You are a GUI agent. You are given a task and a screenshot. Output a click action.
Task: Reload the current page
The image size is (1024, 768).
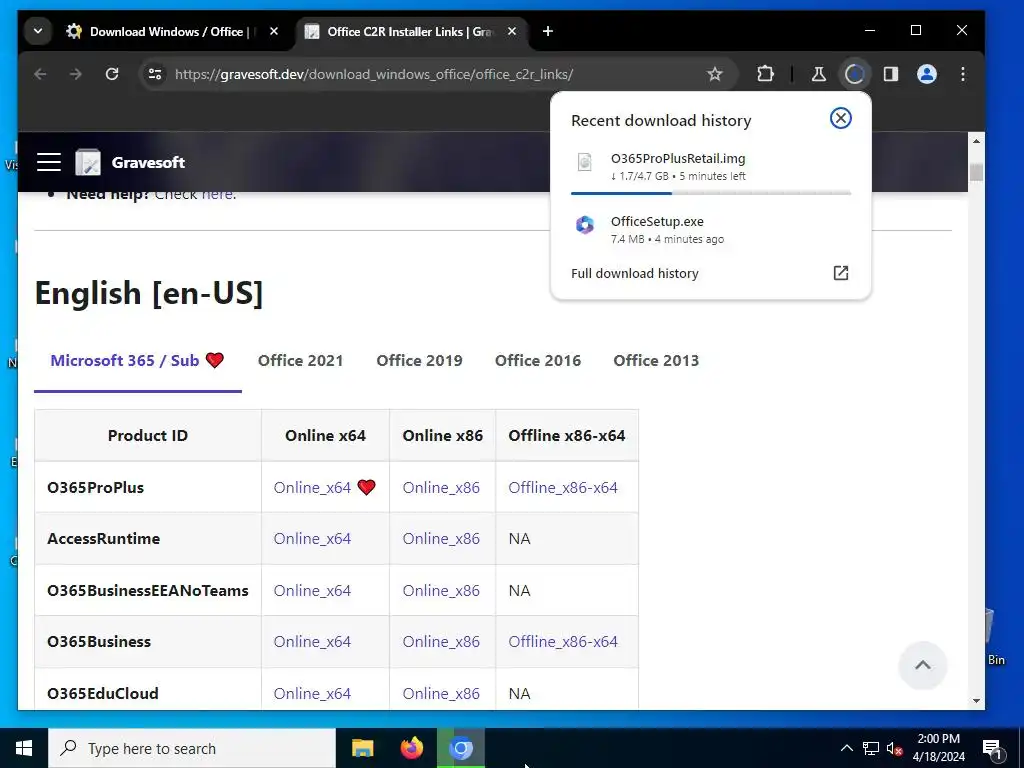click(112, 74)
